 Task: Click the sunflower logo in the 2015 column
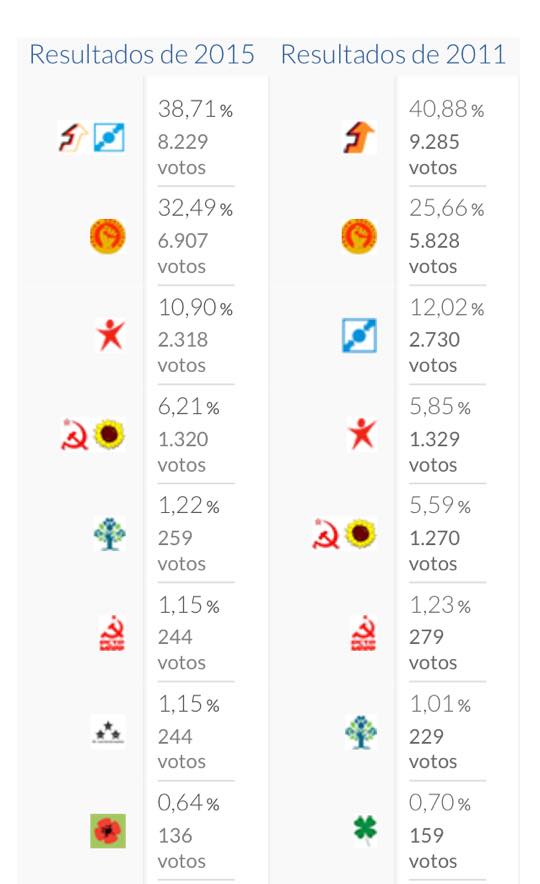tap(109, 435)
